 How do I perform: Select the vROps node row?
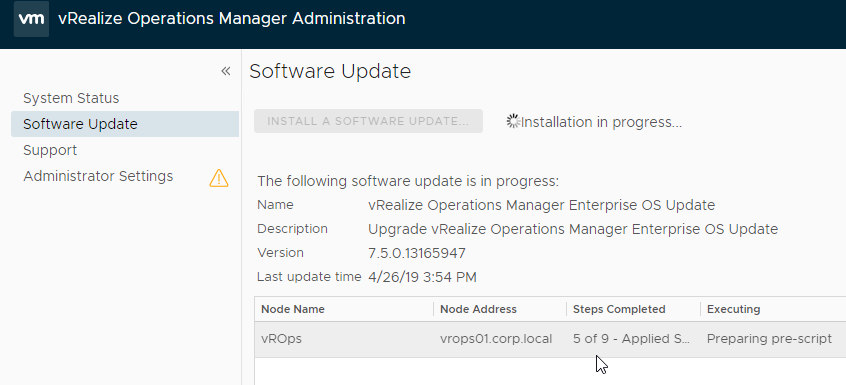[x=550, y=339]
